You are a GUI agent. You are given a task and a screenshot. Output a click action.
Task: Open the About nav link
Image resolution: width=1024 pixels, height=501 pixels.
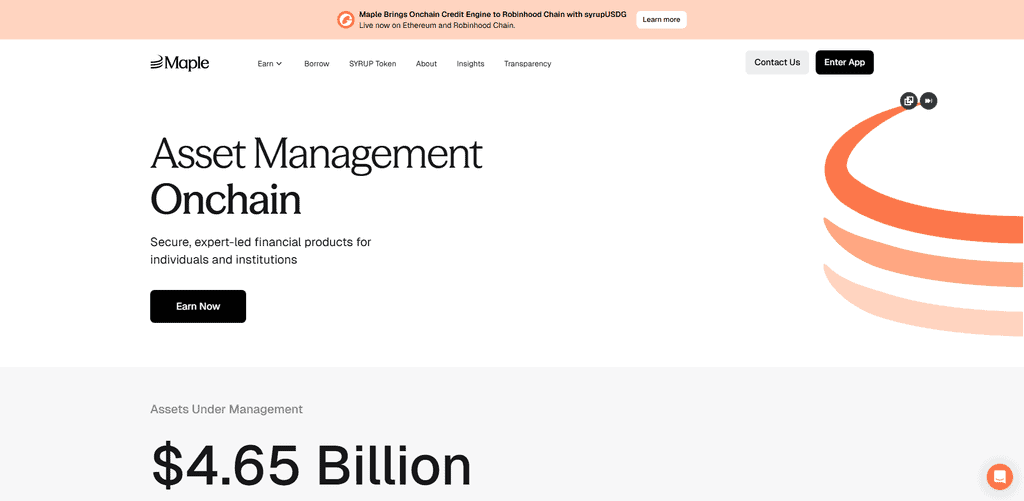pos(426,63)
